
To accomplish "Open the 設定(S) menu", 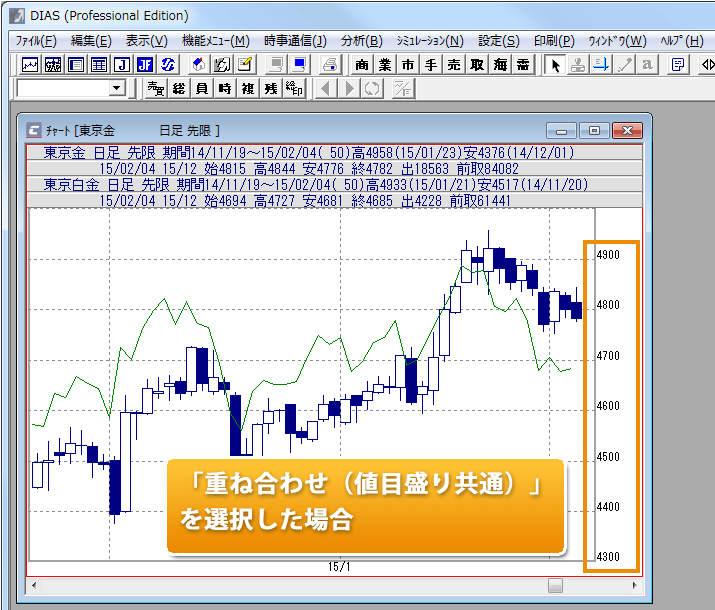I will pyautogui.click(x=498, y=41).
